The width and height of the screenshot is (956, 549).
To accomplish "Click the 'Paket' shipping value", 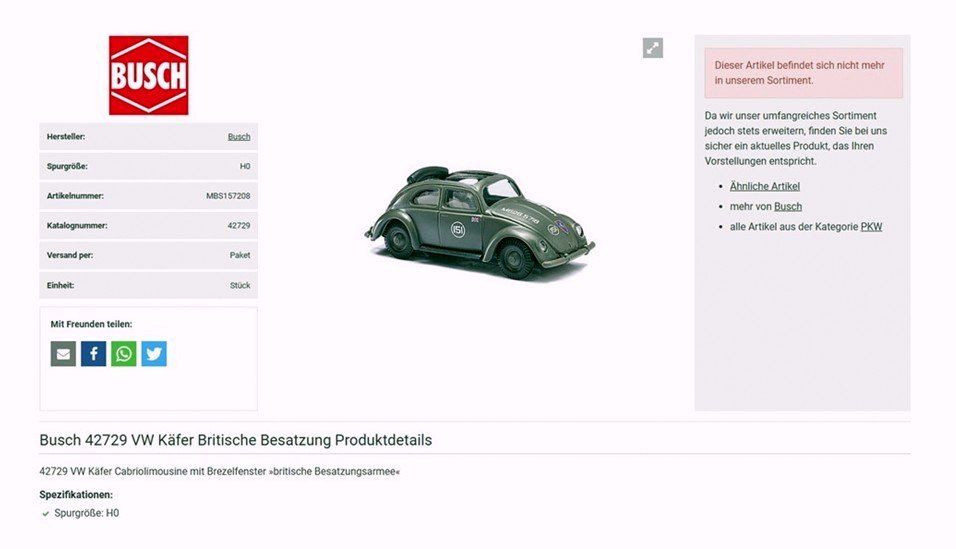I will tap(240, 255).
